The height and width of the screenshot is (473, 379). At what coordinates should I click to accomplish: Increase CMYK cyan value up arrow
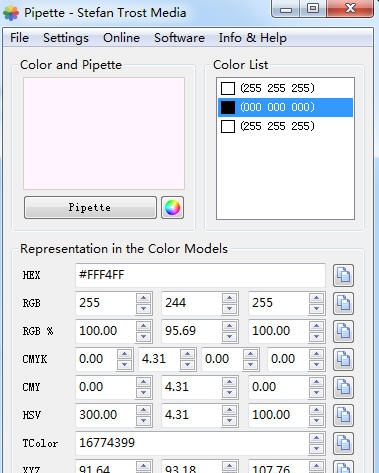(x=125, y=354)
